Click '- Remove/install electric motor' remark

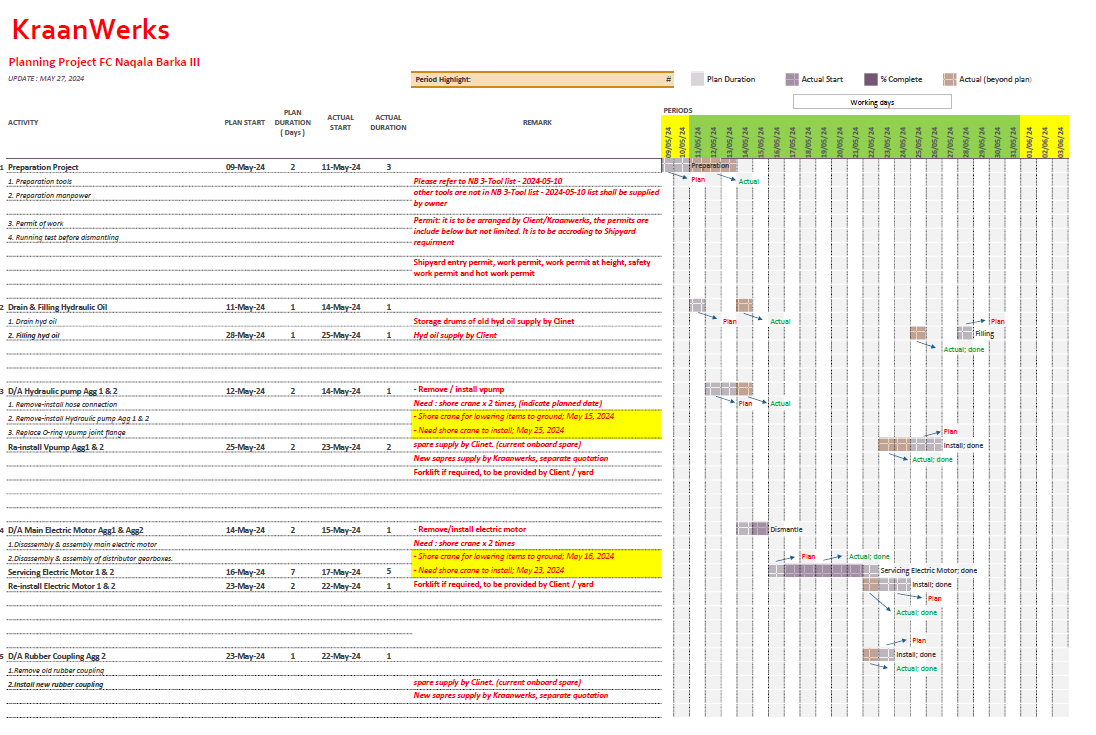point(470,529)
